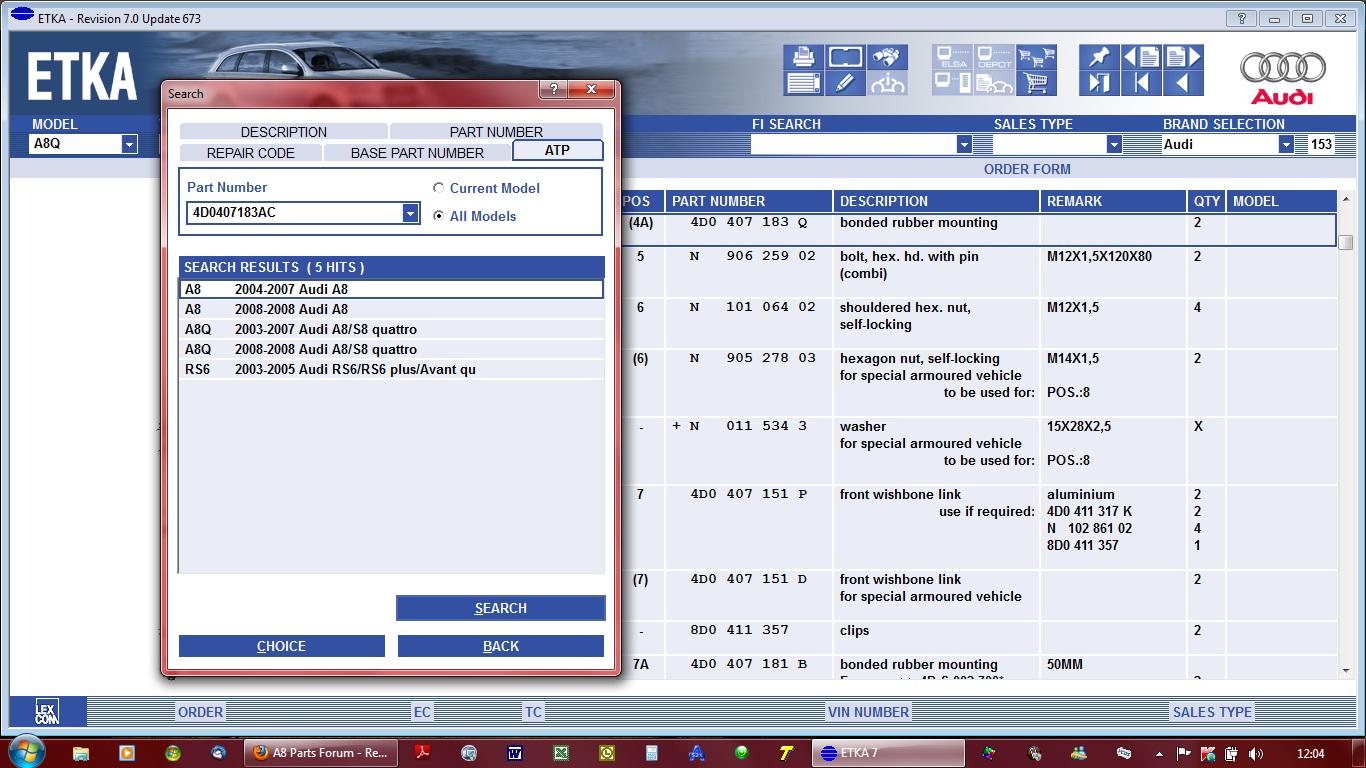Click the single left arrow back icon
Screen dimensions: 1366x768
tap(1183, 84)
